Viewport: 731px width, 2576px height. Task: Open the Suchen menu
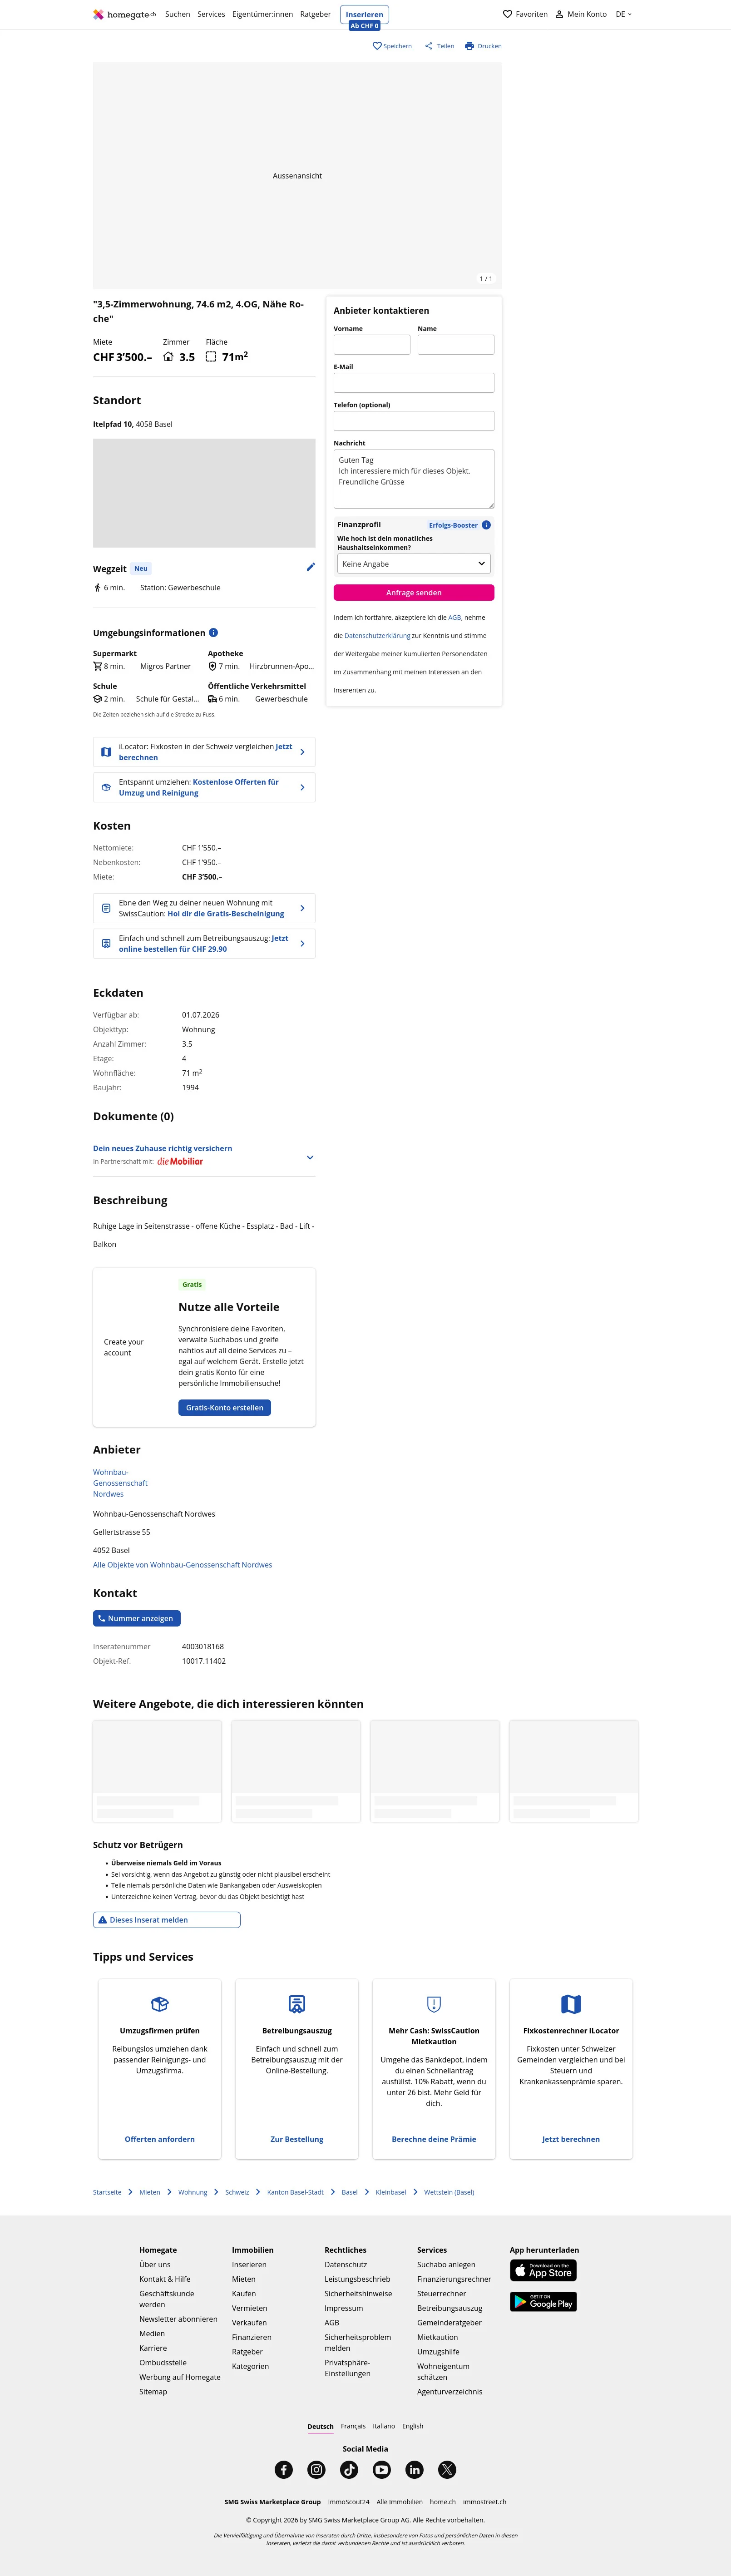[x=177, y=14]
